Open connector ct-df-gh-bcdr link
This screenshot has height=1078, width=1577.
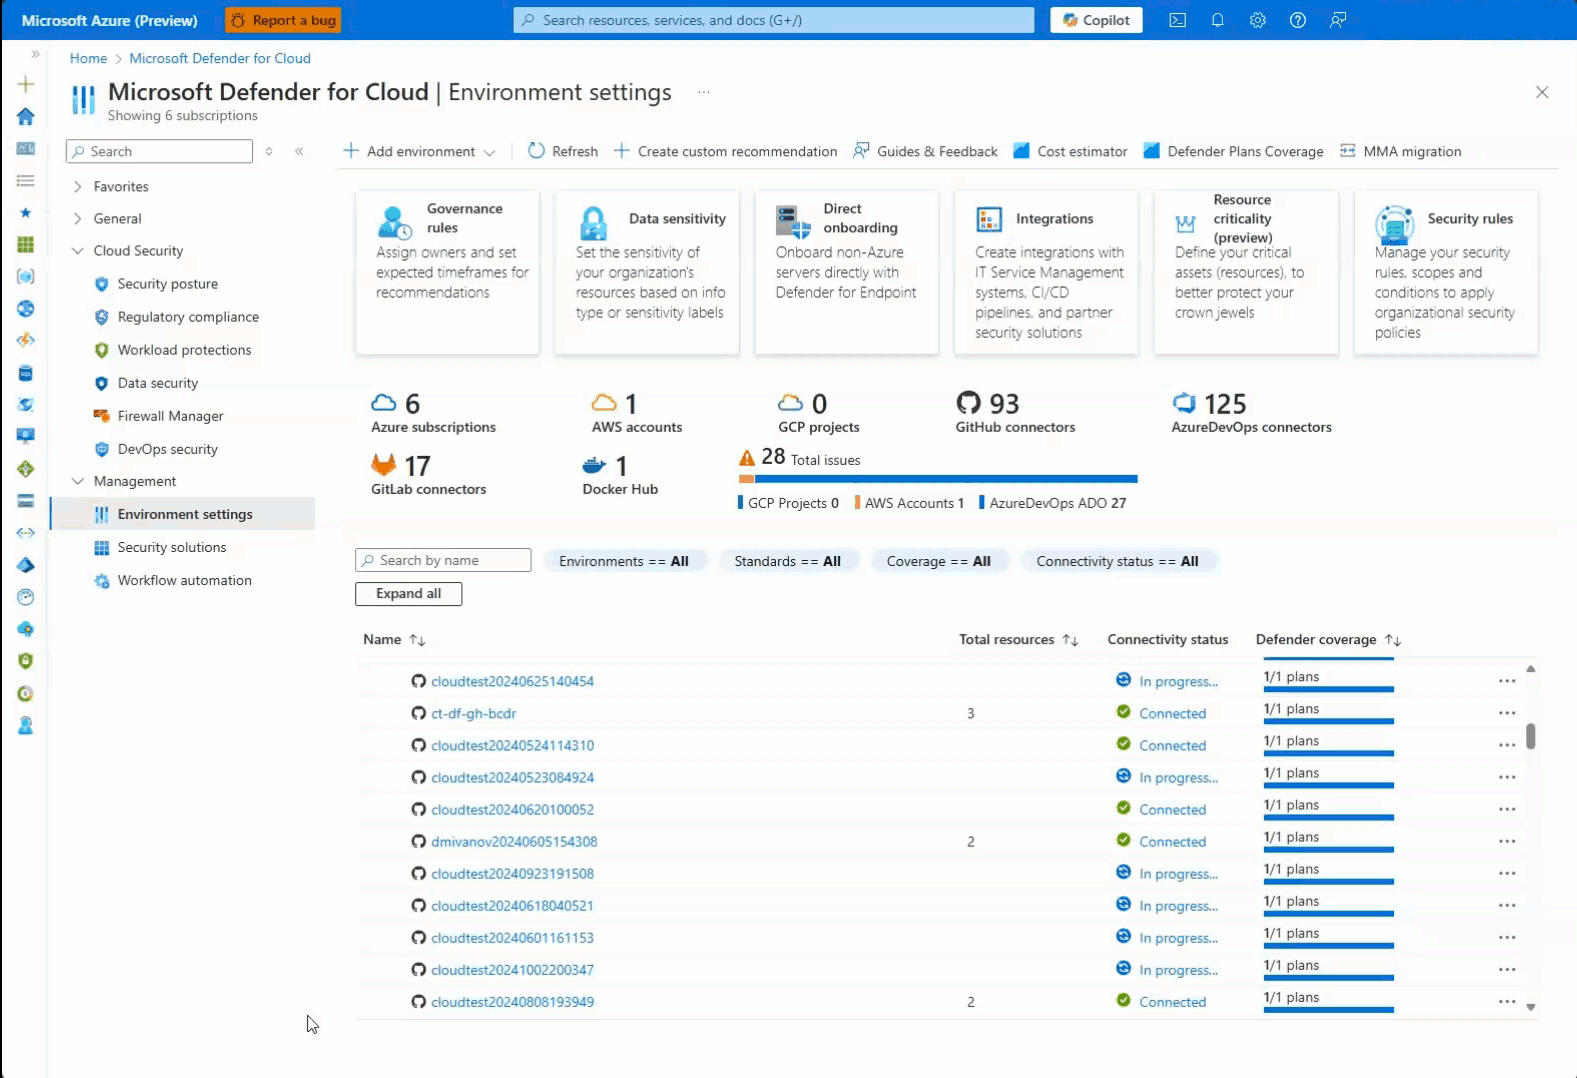pyautogui.click(x=473, y=714)
